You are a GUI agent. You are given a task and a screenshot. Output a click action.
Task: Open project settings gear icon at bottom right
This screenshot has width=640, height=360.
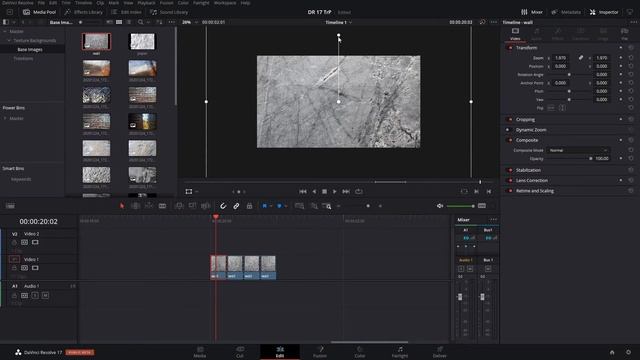tap(628, 352)
